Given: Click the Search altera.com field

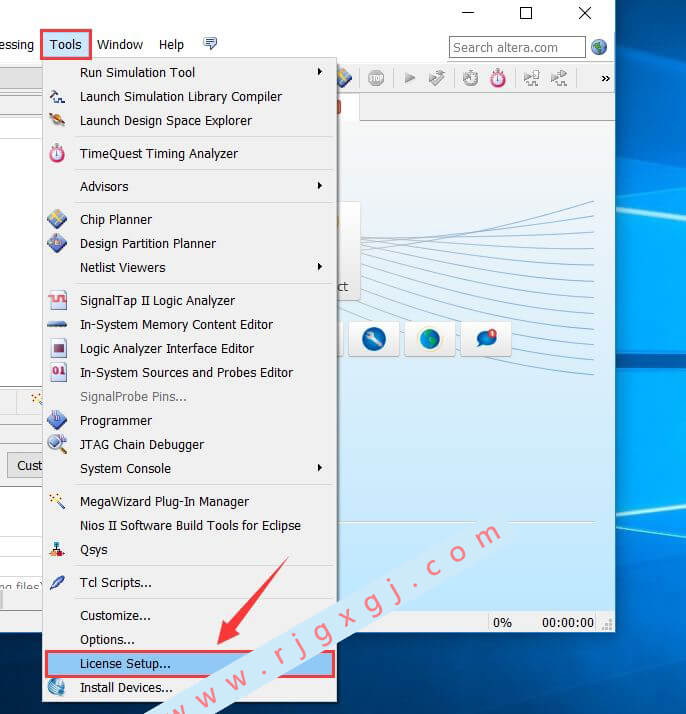Looking at the screenshot, I should (x=517, y=47).
